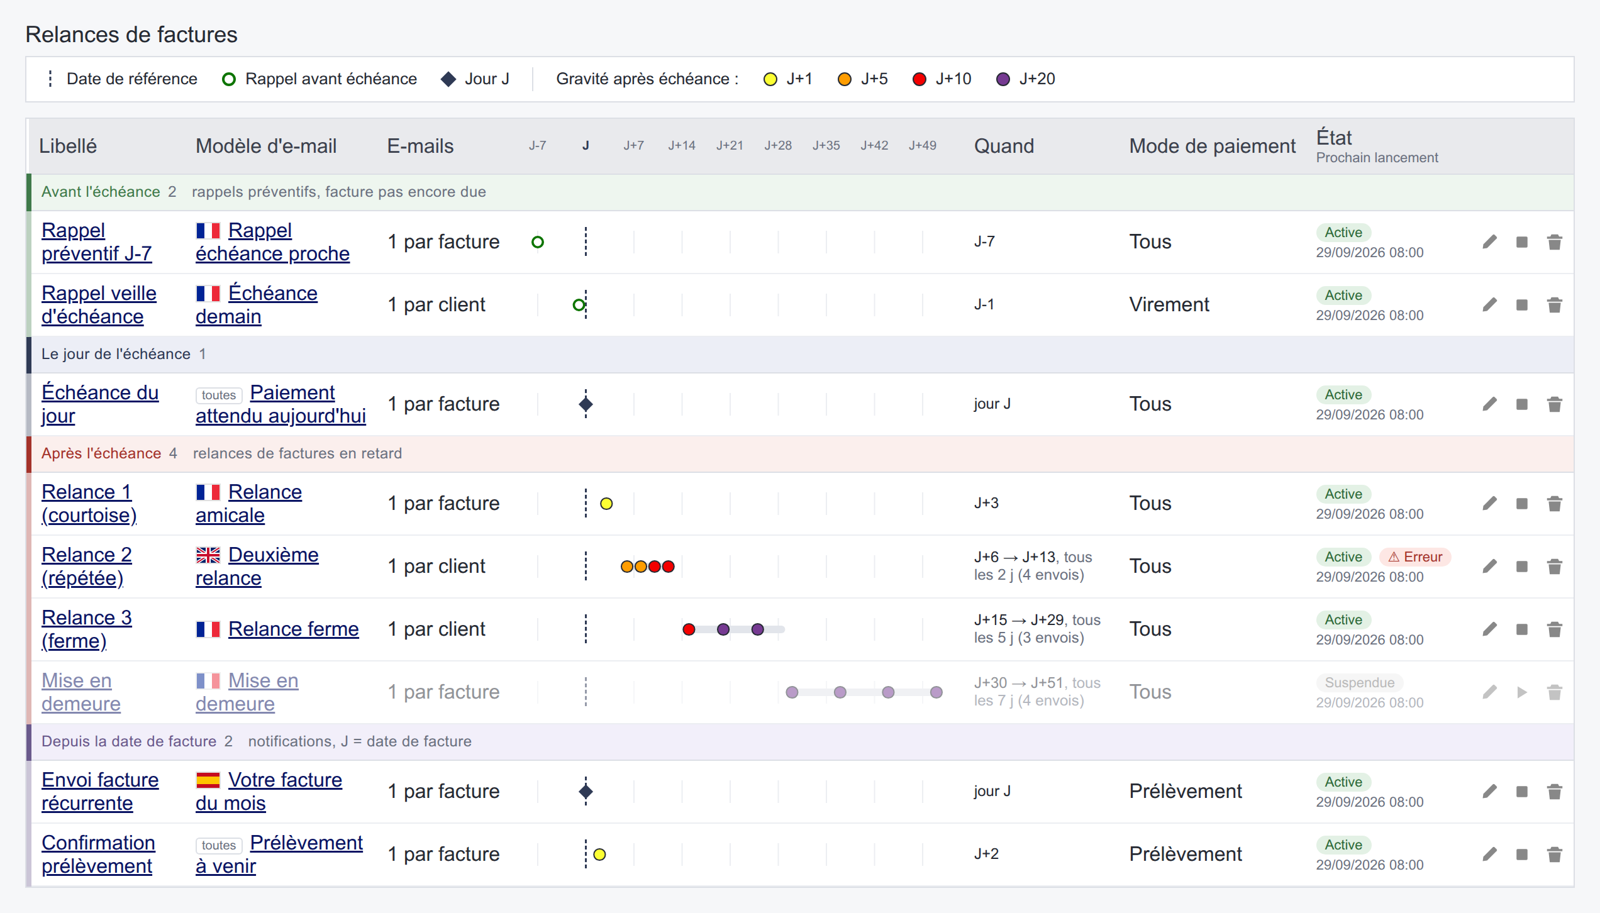Image resolution: width=1600 pixels, height=913 pixels.
Task: Open the Relance ferme email template
Action: pyautogui.click(x=293, y=629)
